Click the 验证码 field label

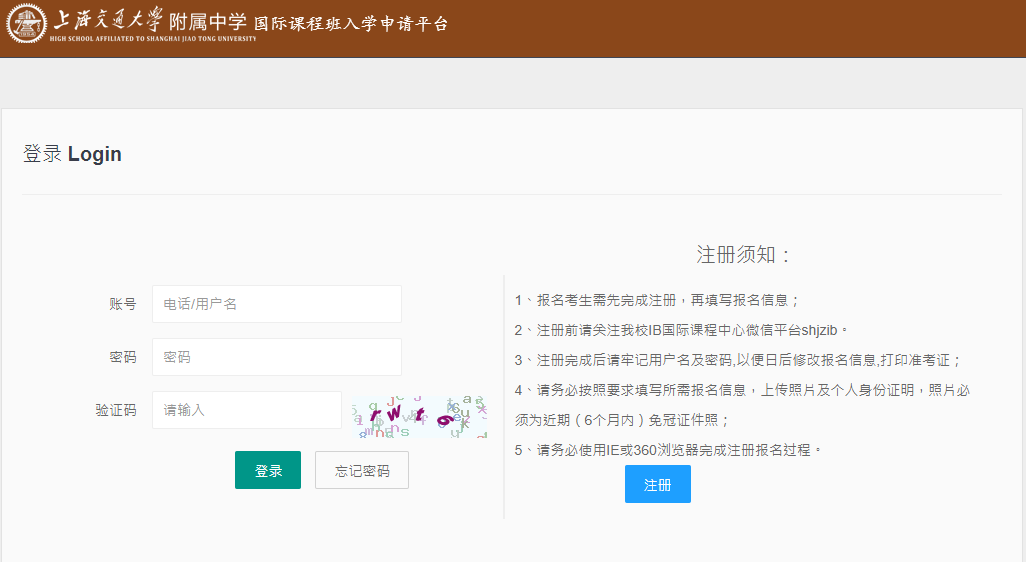click(116, 410)
